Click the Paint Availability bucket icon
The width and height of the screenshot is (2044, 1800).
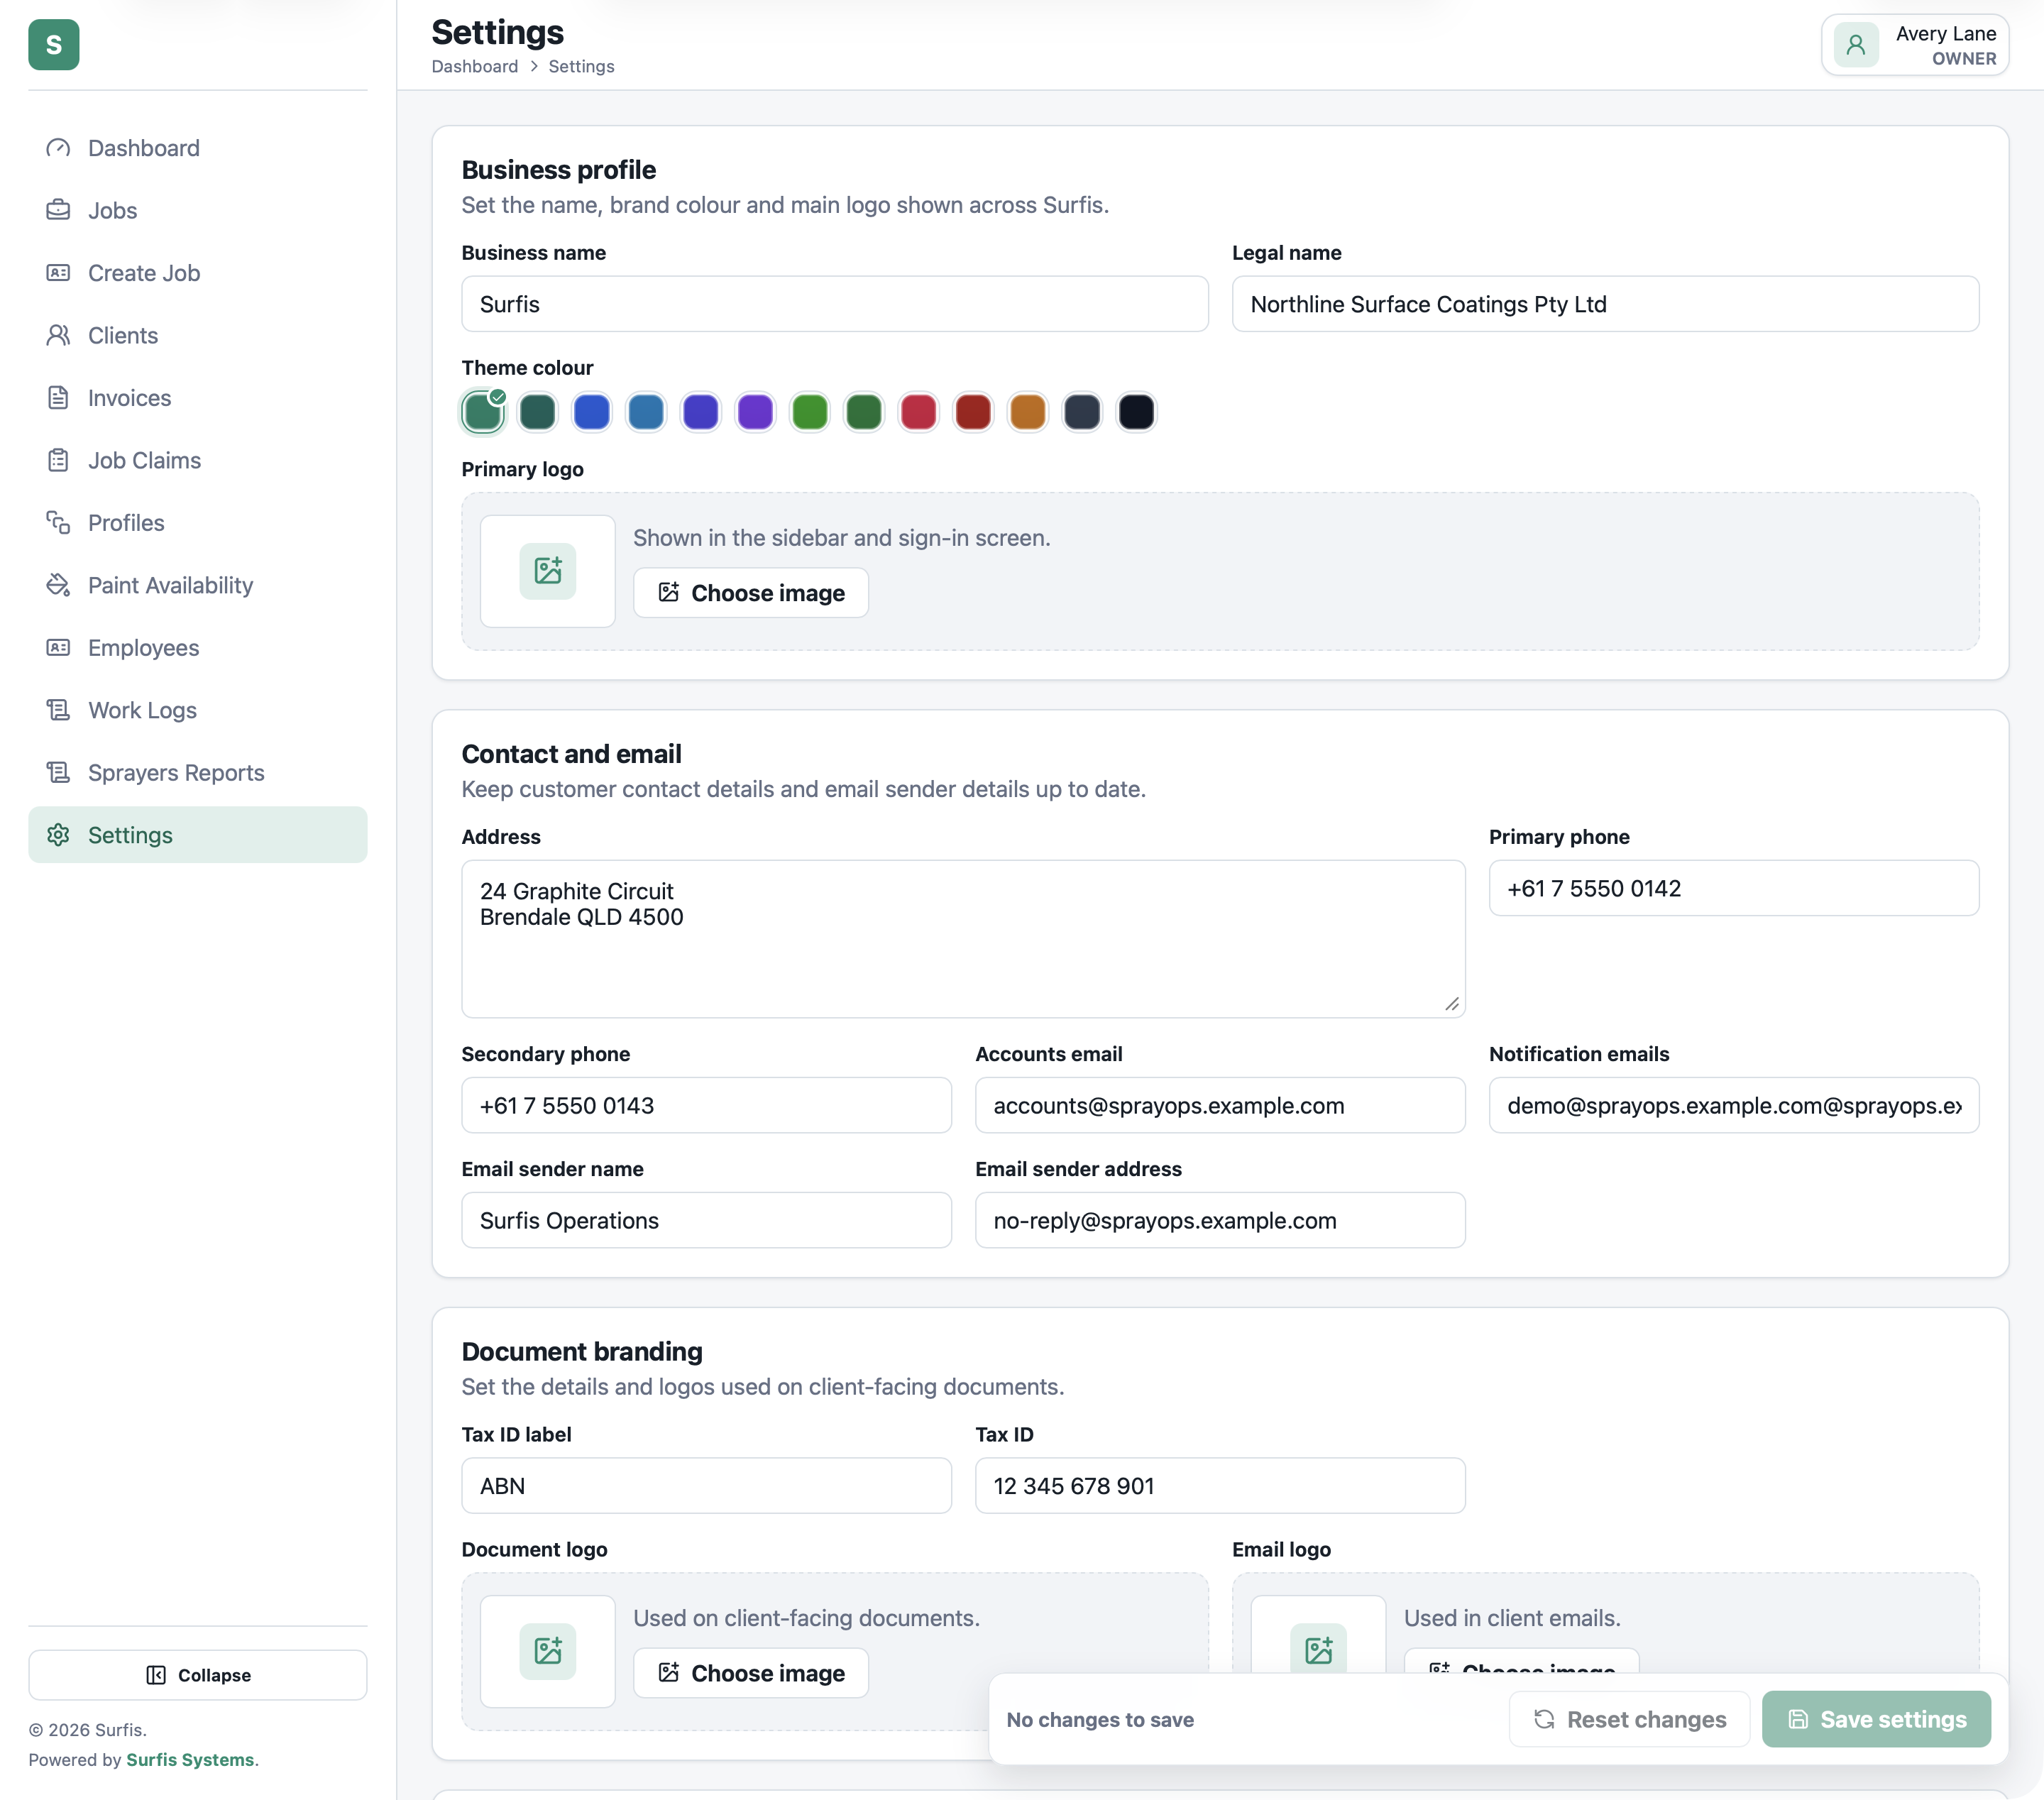(x=58, y=585)
